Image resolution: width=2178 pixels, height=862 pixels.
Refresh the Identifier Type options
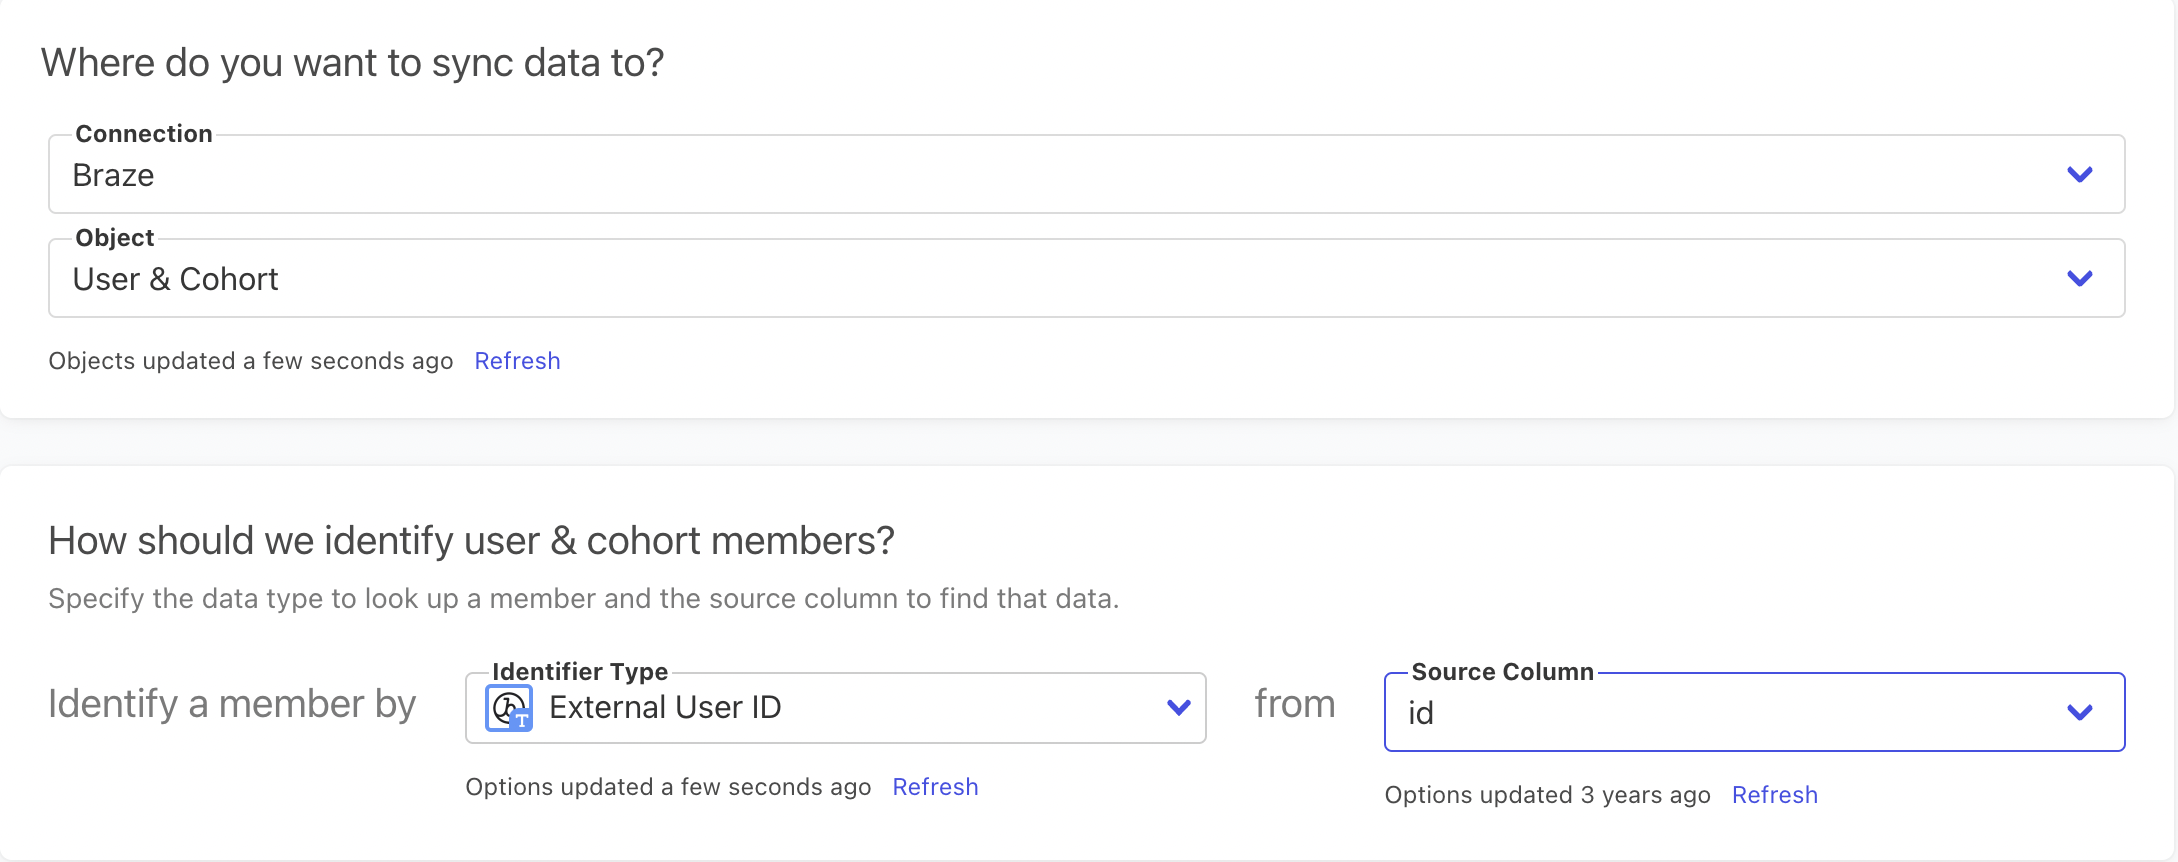(x=935, y=787)
